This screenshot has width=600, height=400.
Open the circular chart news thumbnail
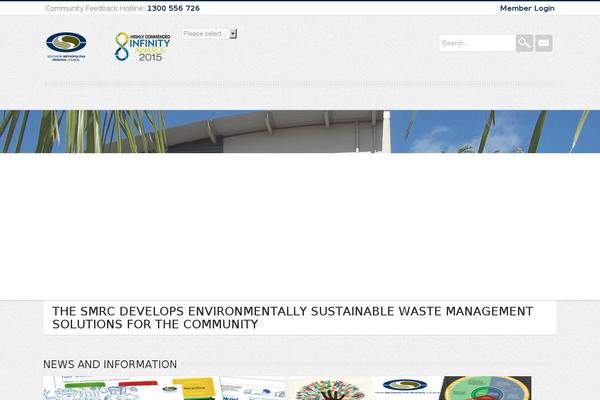pos(486,388)
